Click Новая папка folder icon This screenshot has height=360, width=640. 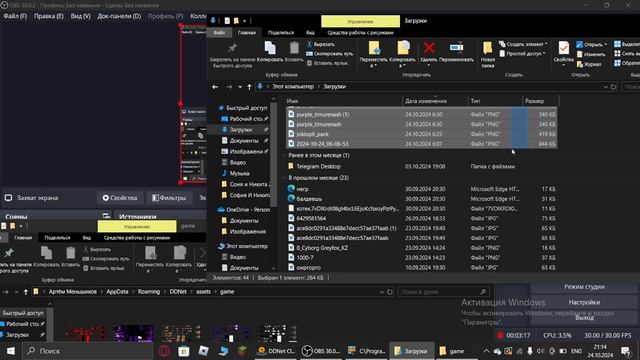pos(487,48)
